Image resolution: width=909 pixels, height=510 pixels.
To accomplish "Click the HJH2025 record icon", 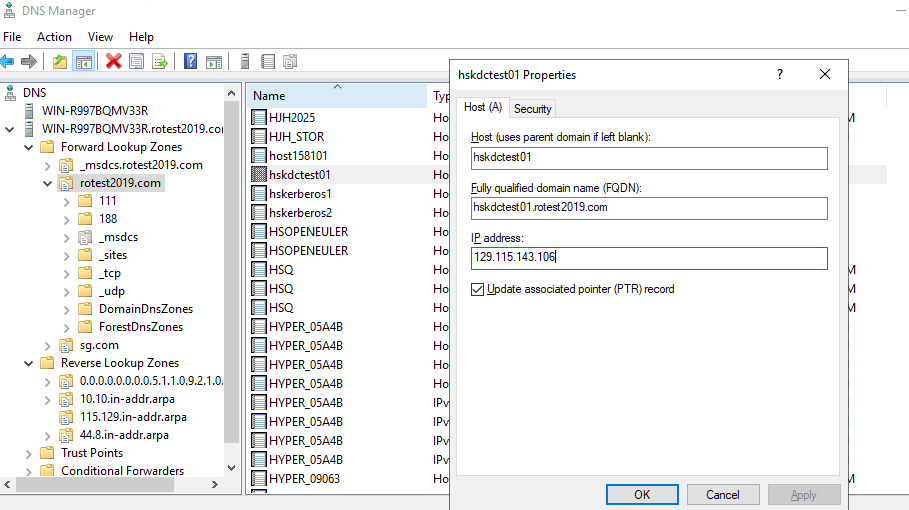I will (x=259, y=118).
